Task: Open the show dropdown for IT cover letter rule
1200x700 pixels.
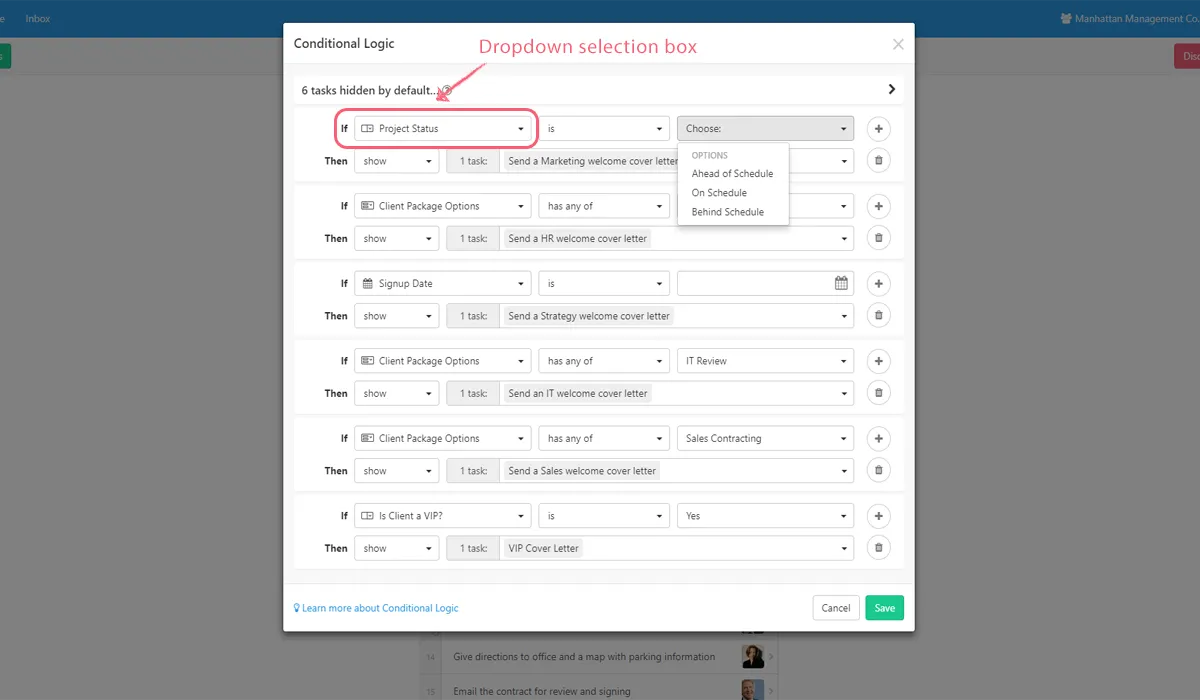Action: pyautogui.click(x=396, y=393)
